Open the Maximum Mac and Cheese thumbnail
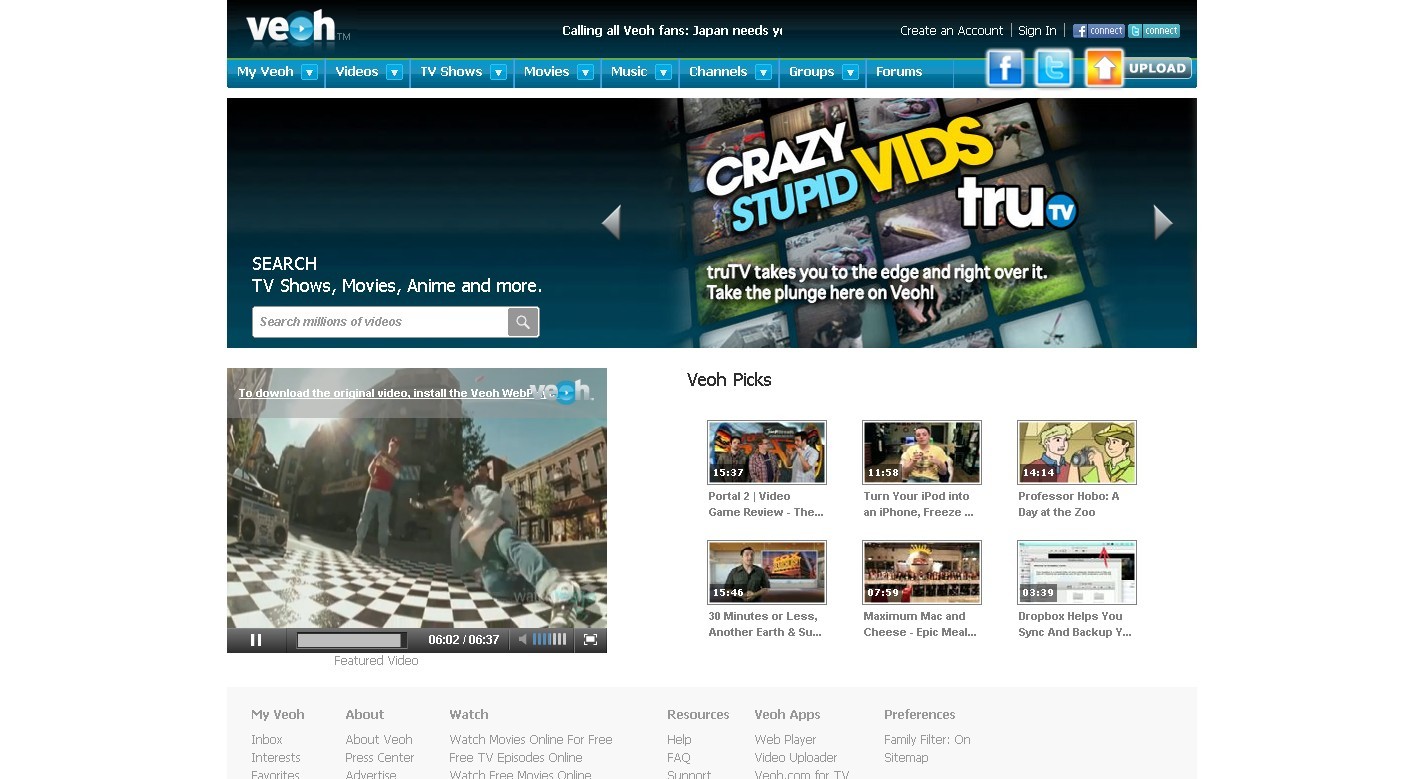The height and width of the screenshot is (779, 1421). click(x=922, y=572)
